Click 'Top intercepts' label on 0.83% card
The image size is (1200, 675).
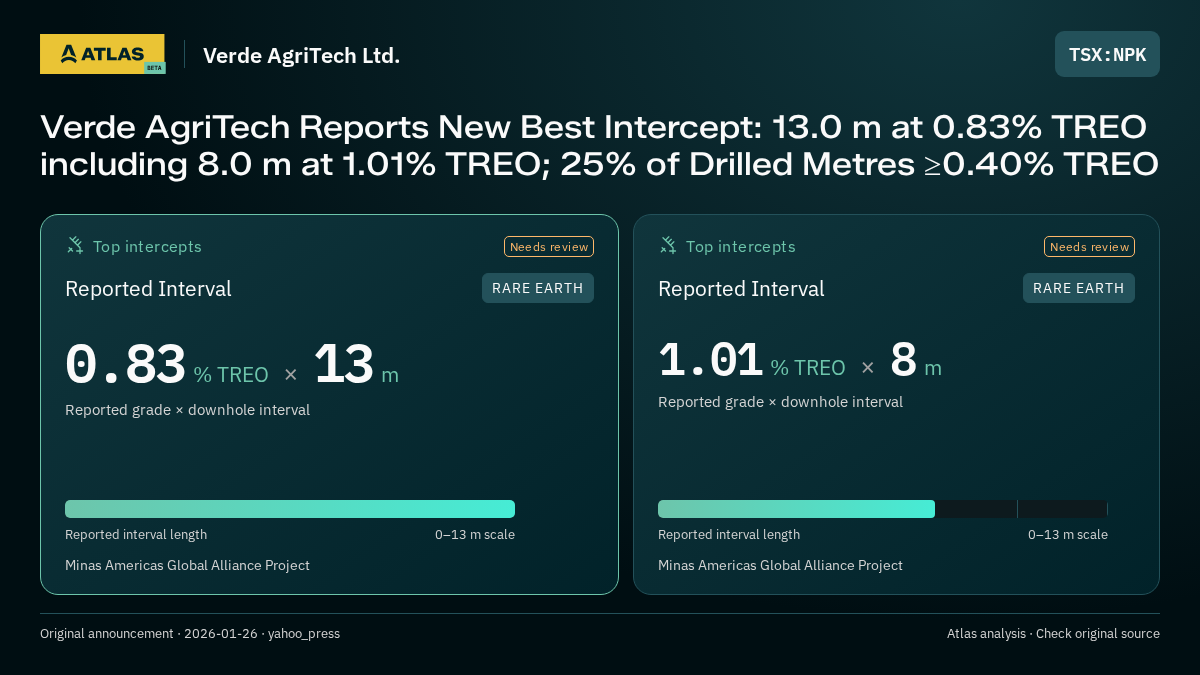pos(147,246)
